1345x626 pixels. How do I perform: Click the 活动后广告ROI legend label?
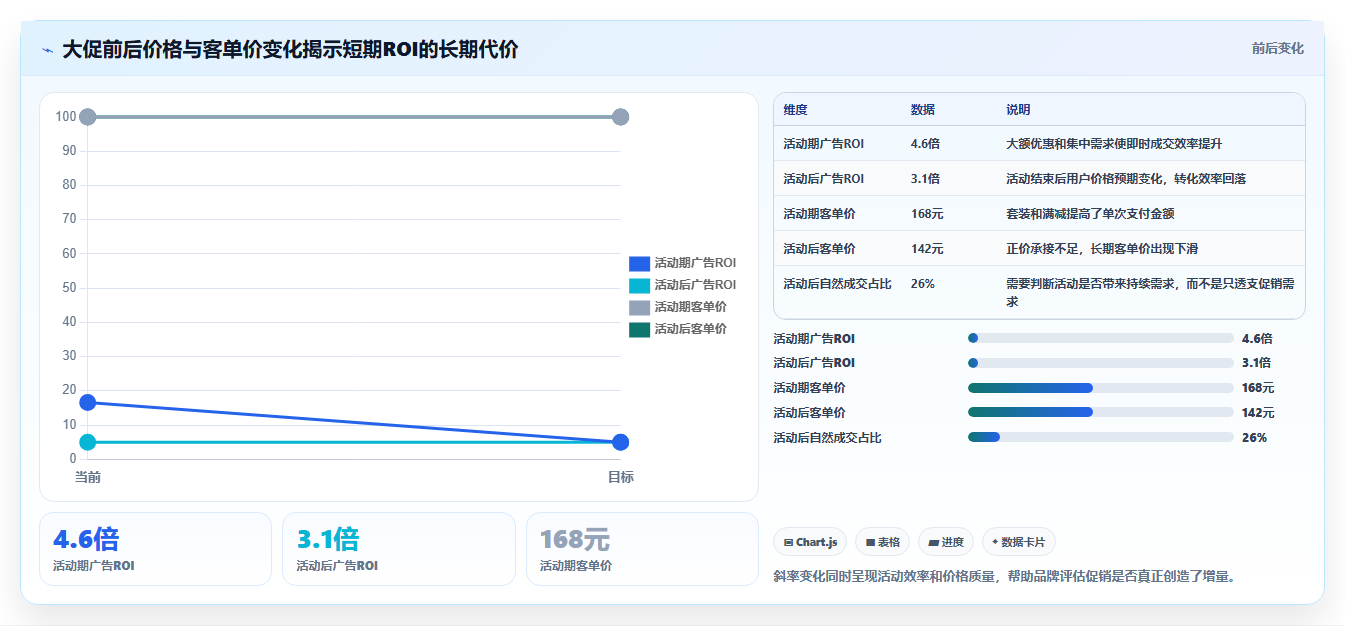(x=695, y=285)
